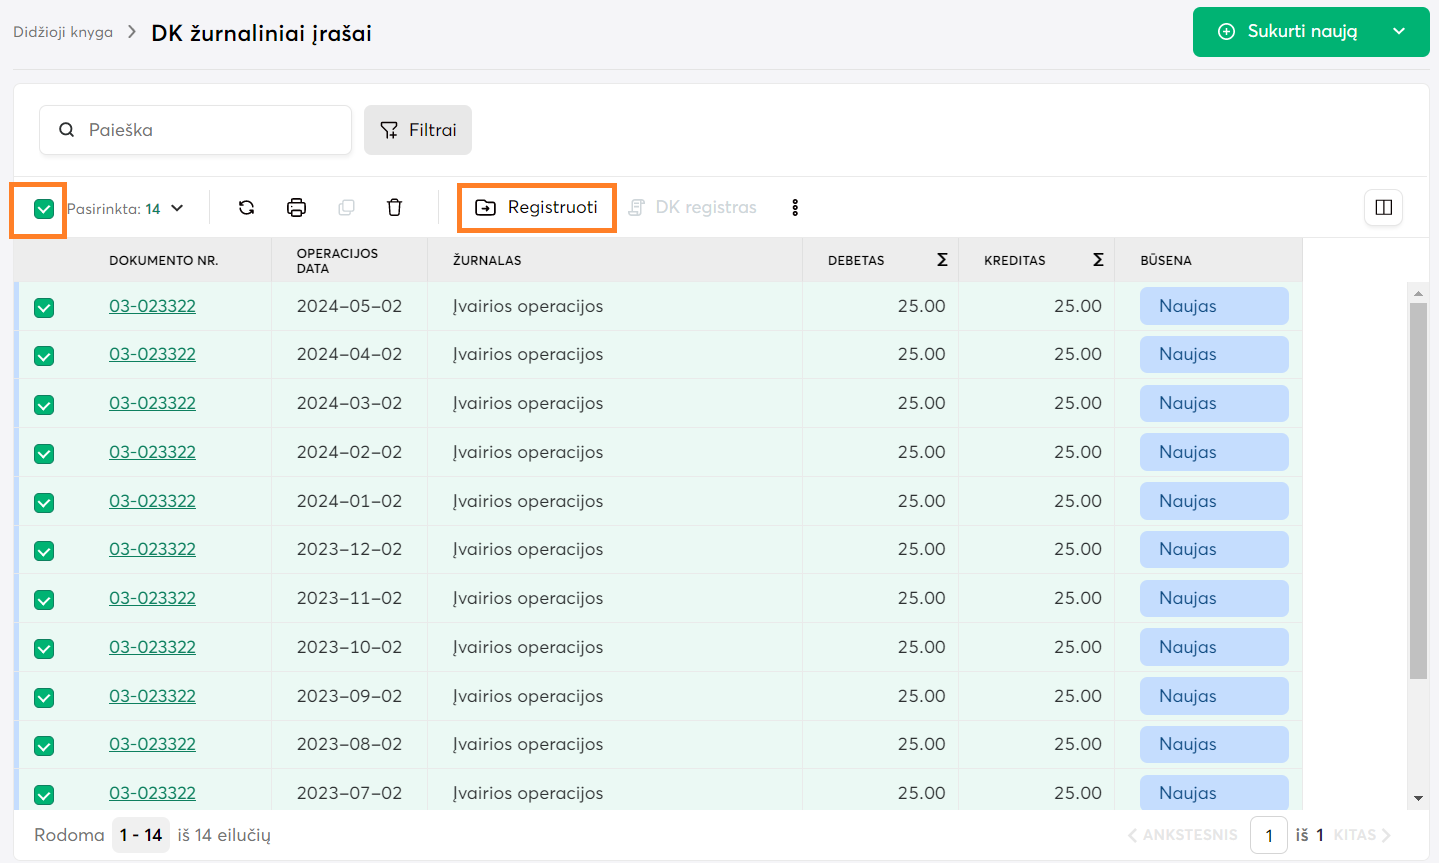Screen dimensions: 1439x863
Task: Open the column layout settings icon
Action: 1383,208
